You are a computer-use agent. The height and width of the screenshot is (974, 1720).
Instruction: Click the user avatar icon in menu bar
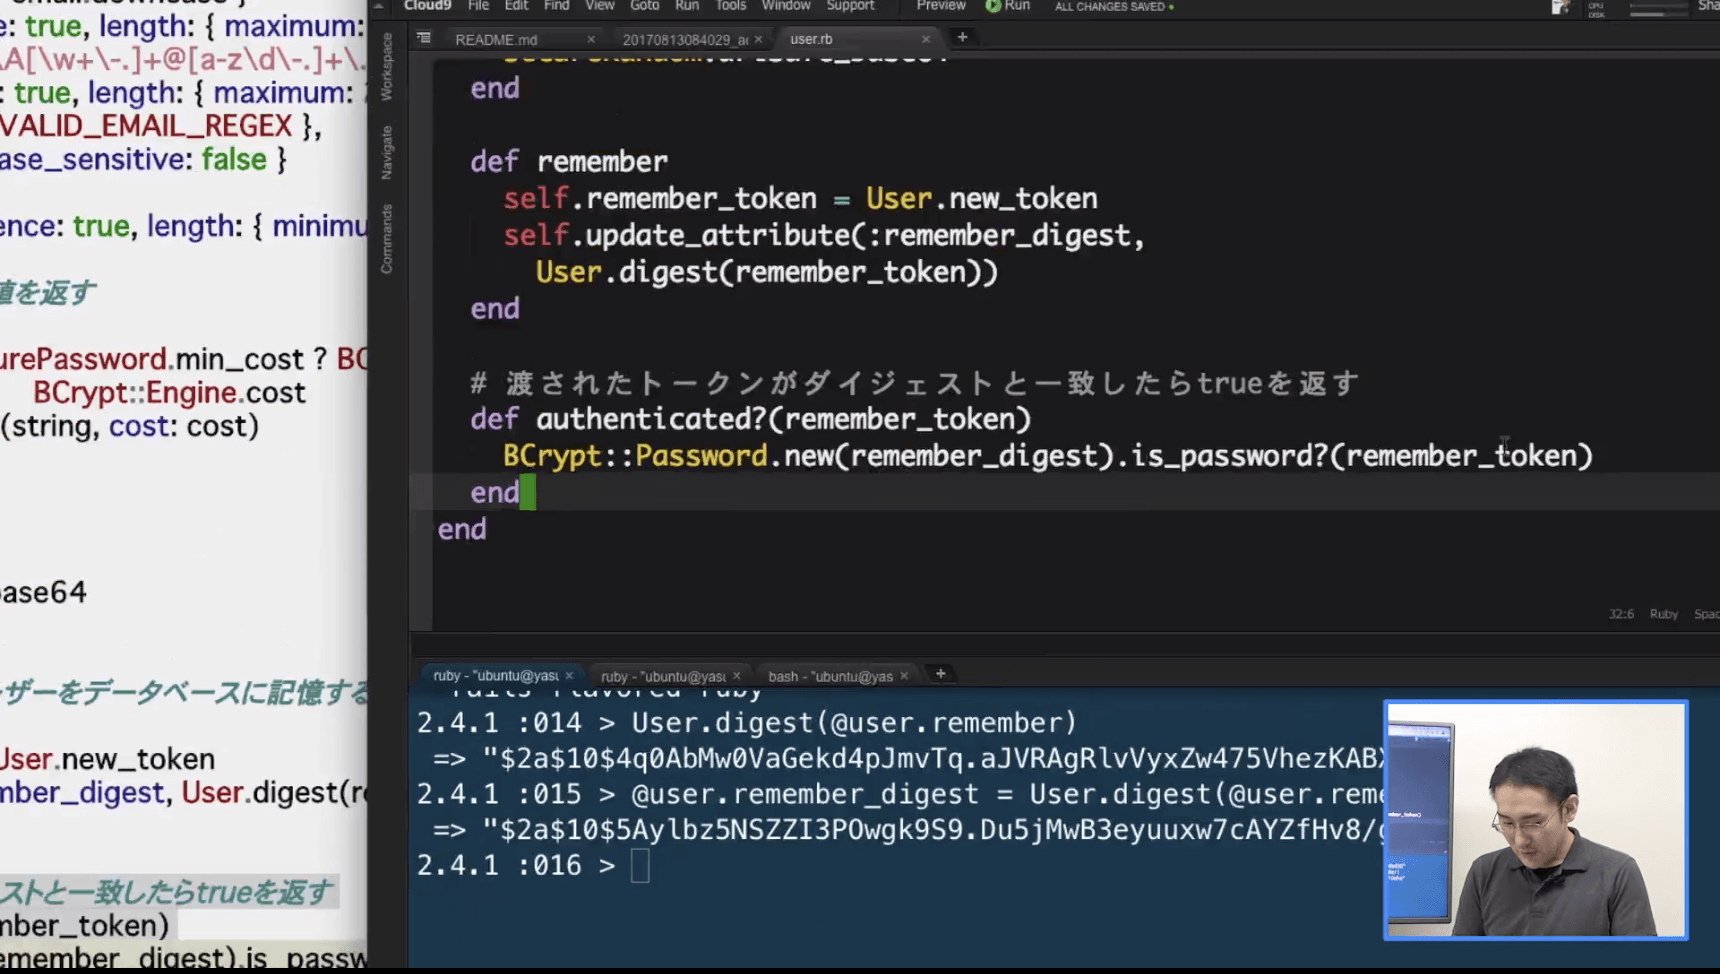click(1560, 7)
